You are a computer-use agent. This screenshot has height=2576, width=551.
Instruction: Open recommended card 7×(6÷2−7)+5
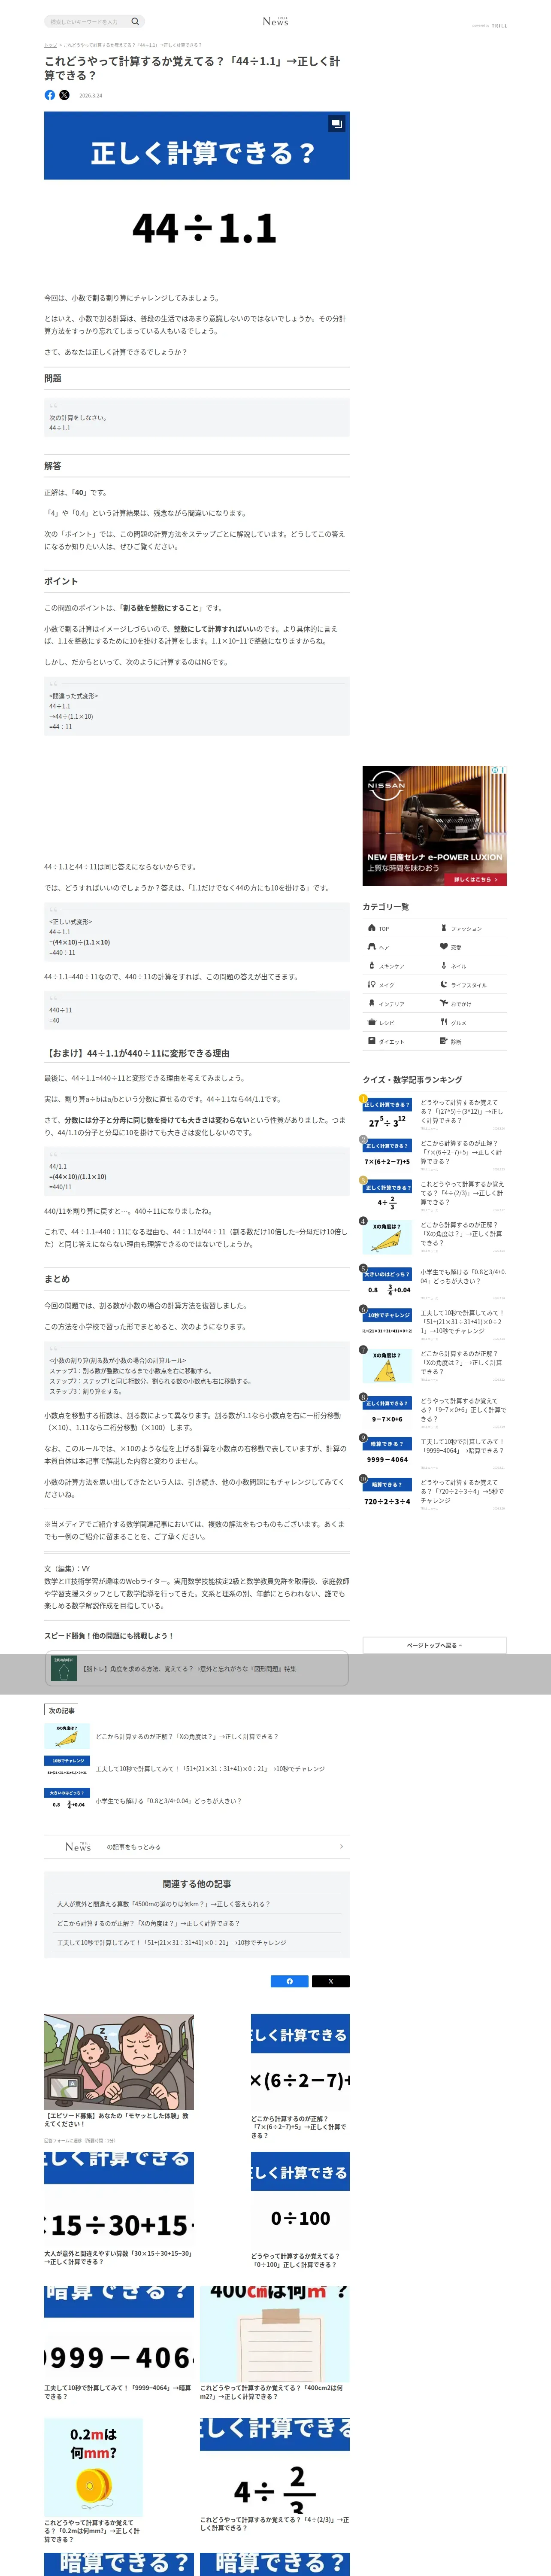300,2078
